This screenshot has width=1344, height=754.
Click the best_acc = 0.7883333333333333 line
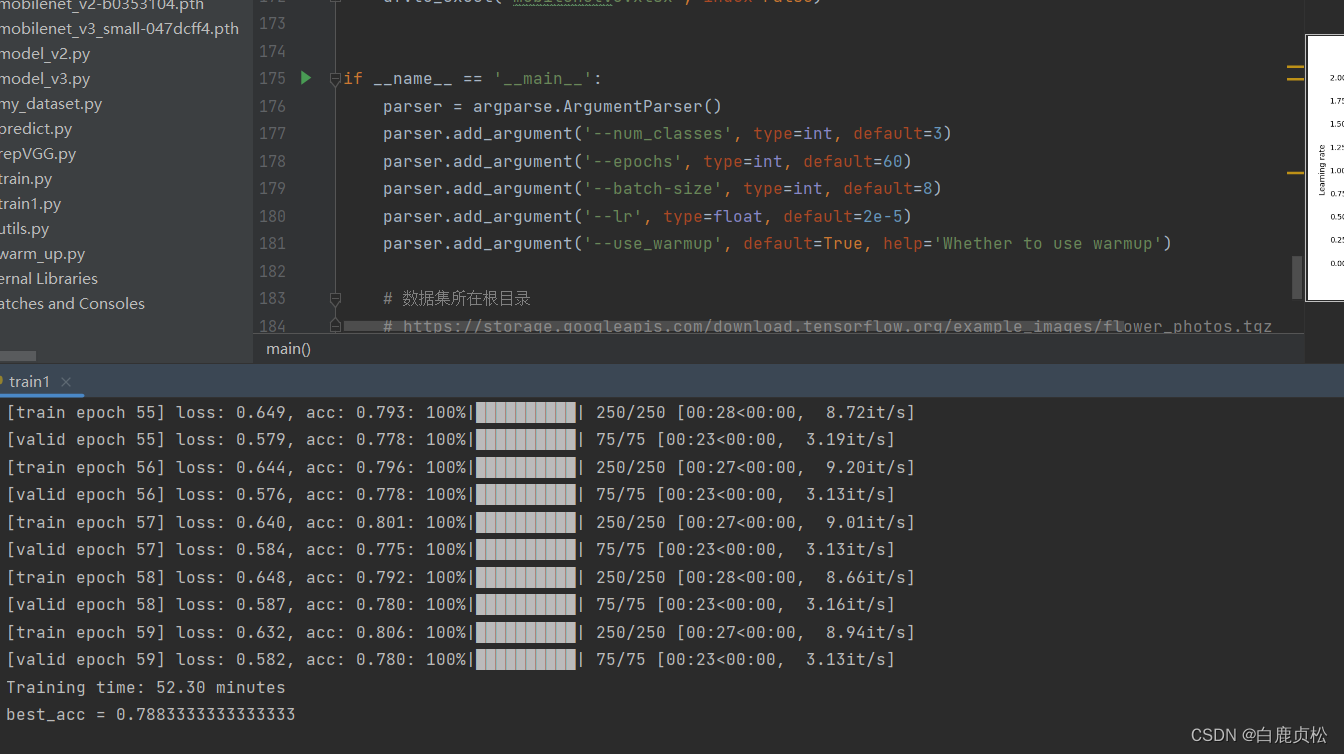[x=151, y=714]
